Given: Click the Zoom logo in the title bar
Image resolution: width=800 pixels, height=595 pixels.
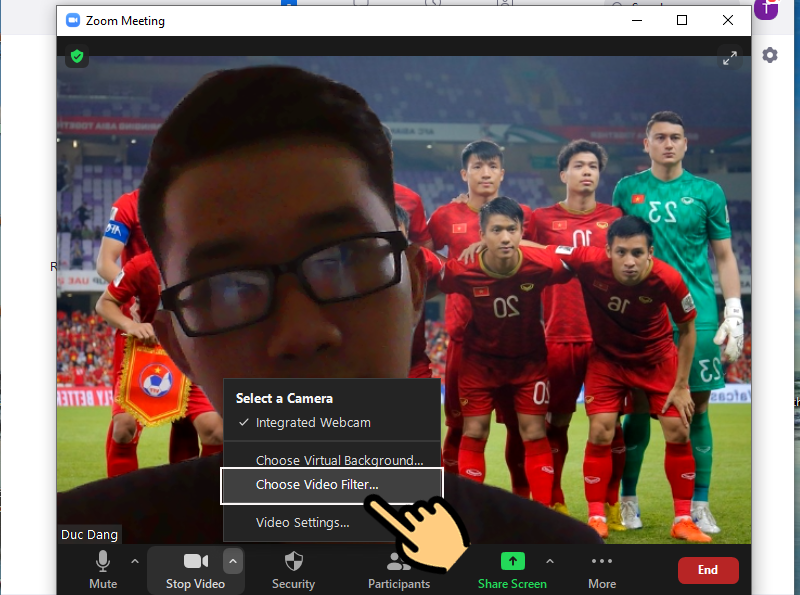Looking at the screenshot, I should tap(72, 20).
